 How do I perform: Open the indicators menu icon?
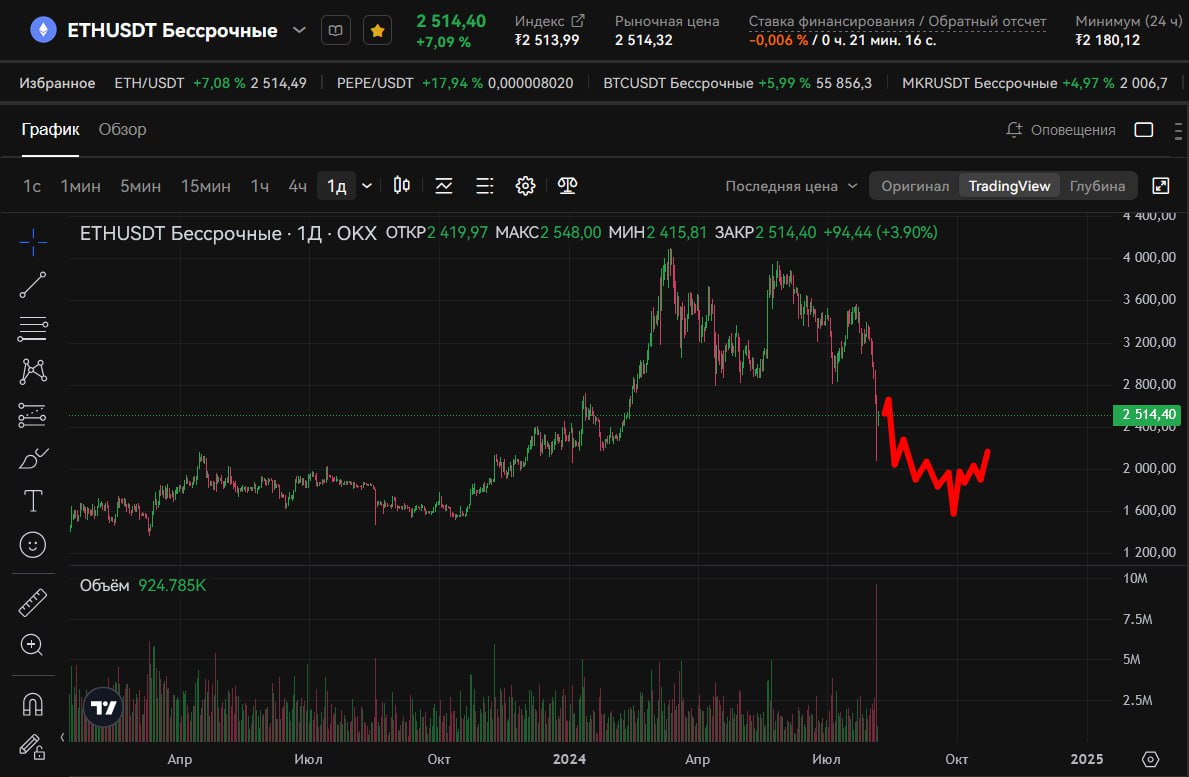[x=444, y=186]
